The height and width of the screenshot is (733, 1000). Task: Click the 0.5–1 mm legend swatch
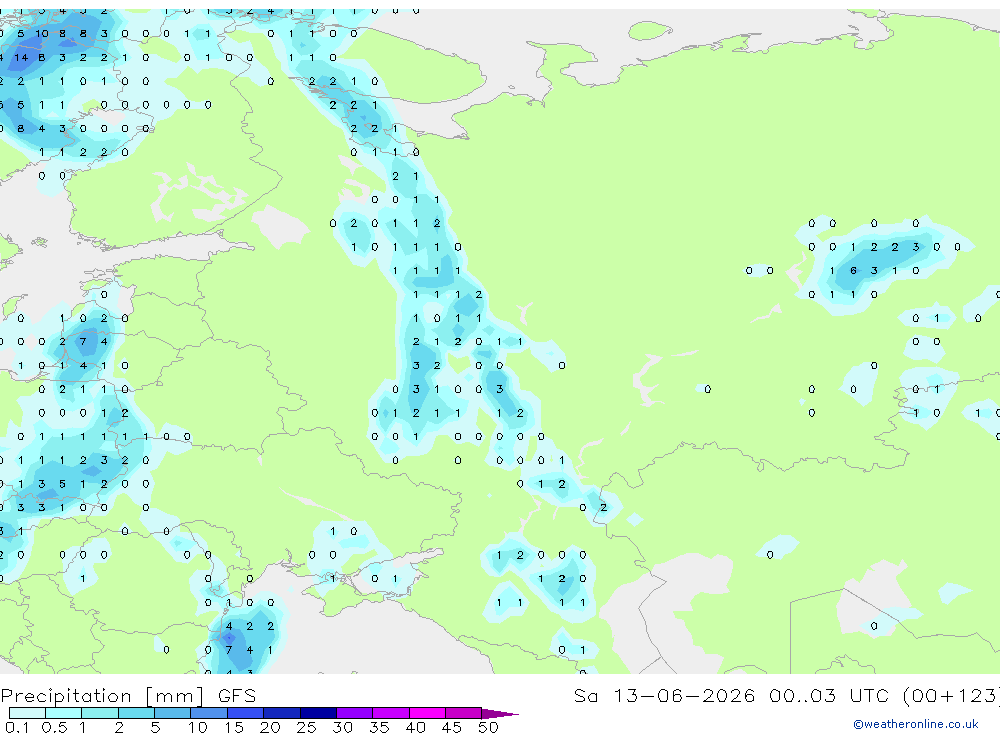click(x=63, y=713)
